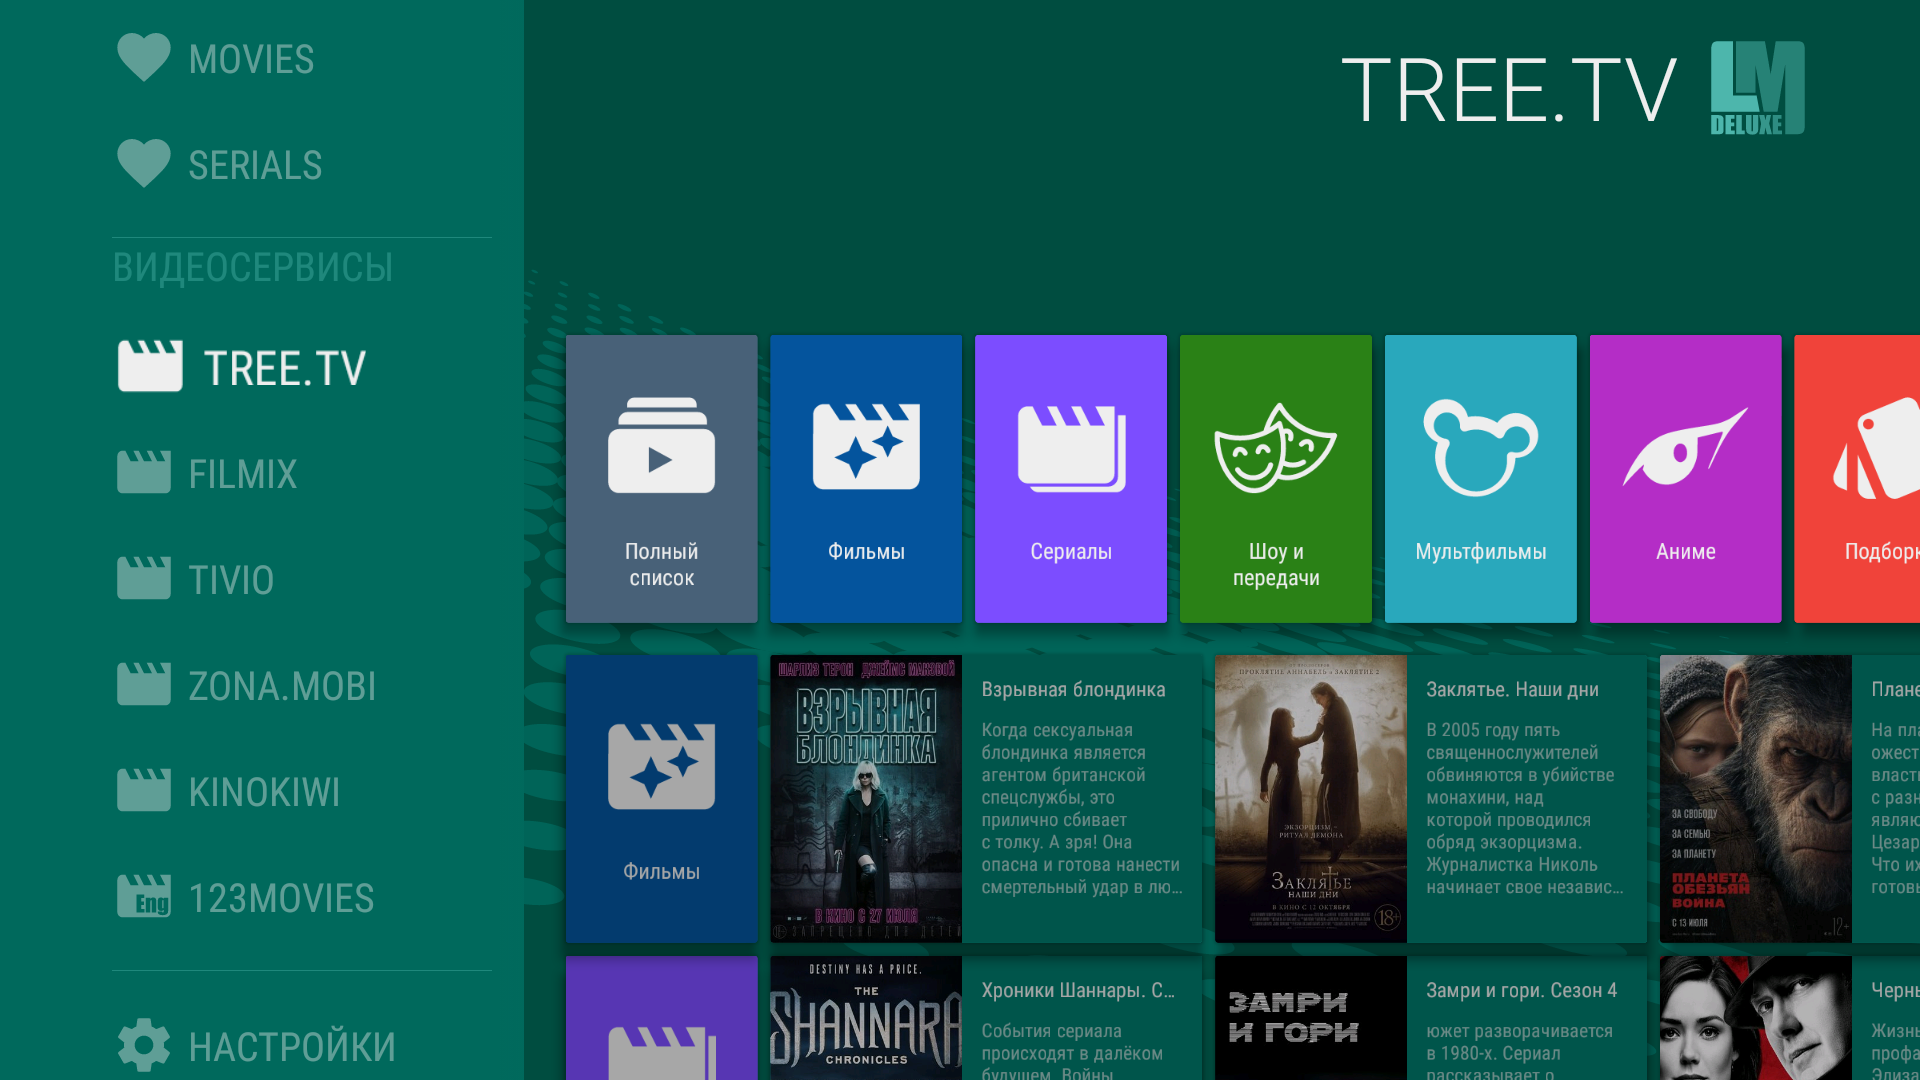
Task: Open the red Подборки tile
Action: [1860, 478]
